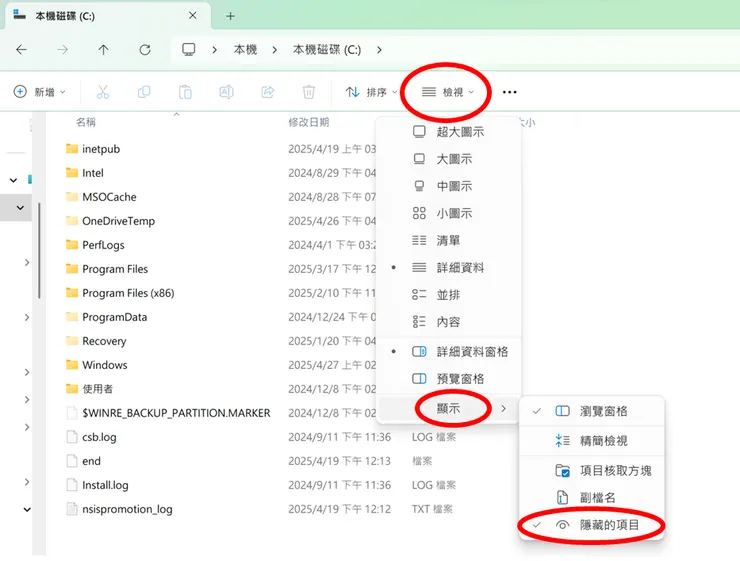Select the 使用者 folder
The width and height of the screenshot is (740, 561).
pyautogui.click(x=97, y=389)
